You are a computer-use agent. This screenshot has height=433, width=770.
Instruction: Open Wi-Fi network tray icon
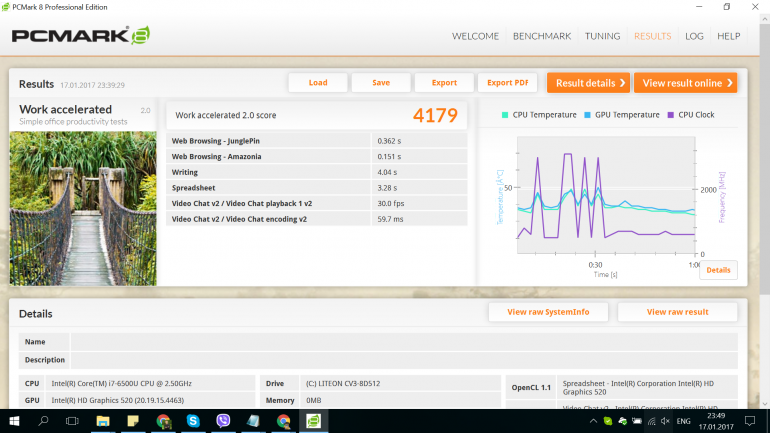651,421
